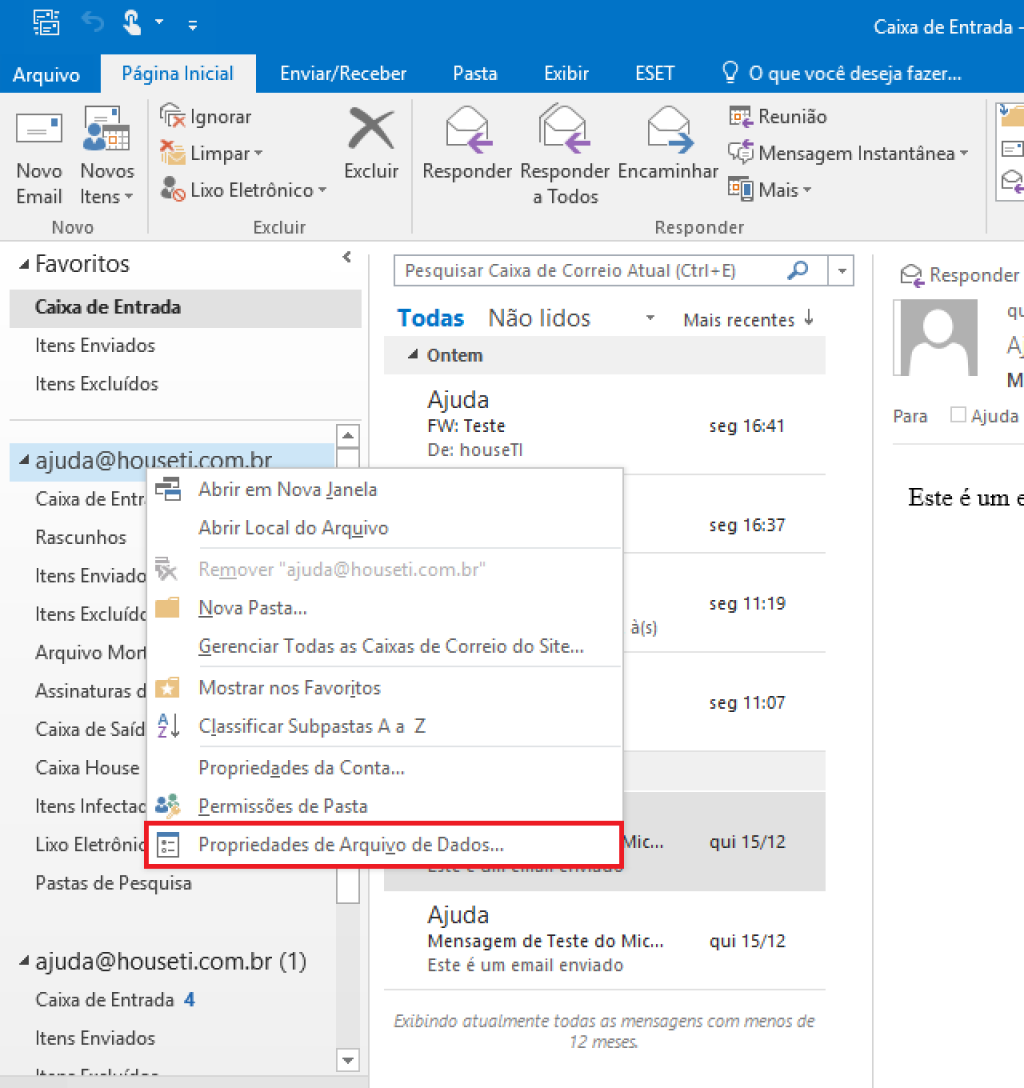Click the Propriedades de Arquivo de Dados icon
This screenshot has height=1088, width=1024.
tap(168, 844)
